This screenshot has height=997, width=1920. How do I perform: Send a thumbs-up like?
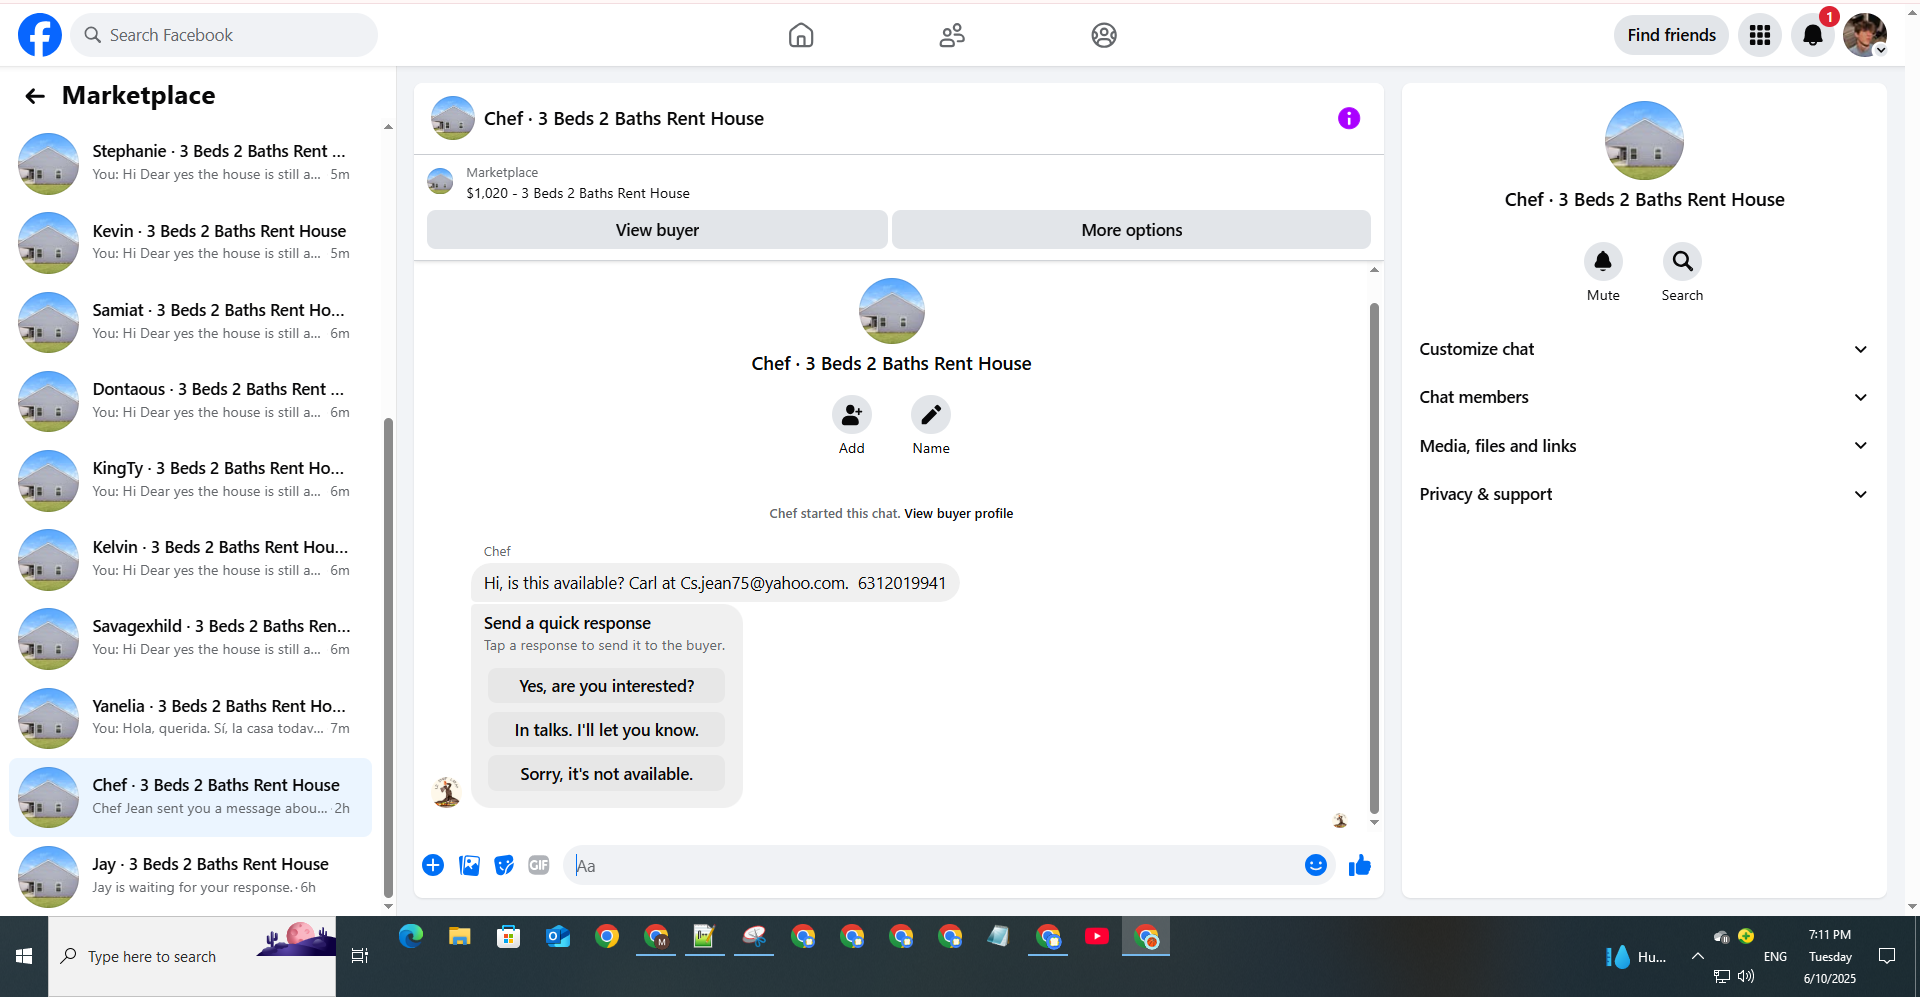[x=1360, y=865]
